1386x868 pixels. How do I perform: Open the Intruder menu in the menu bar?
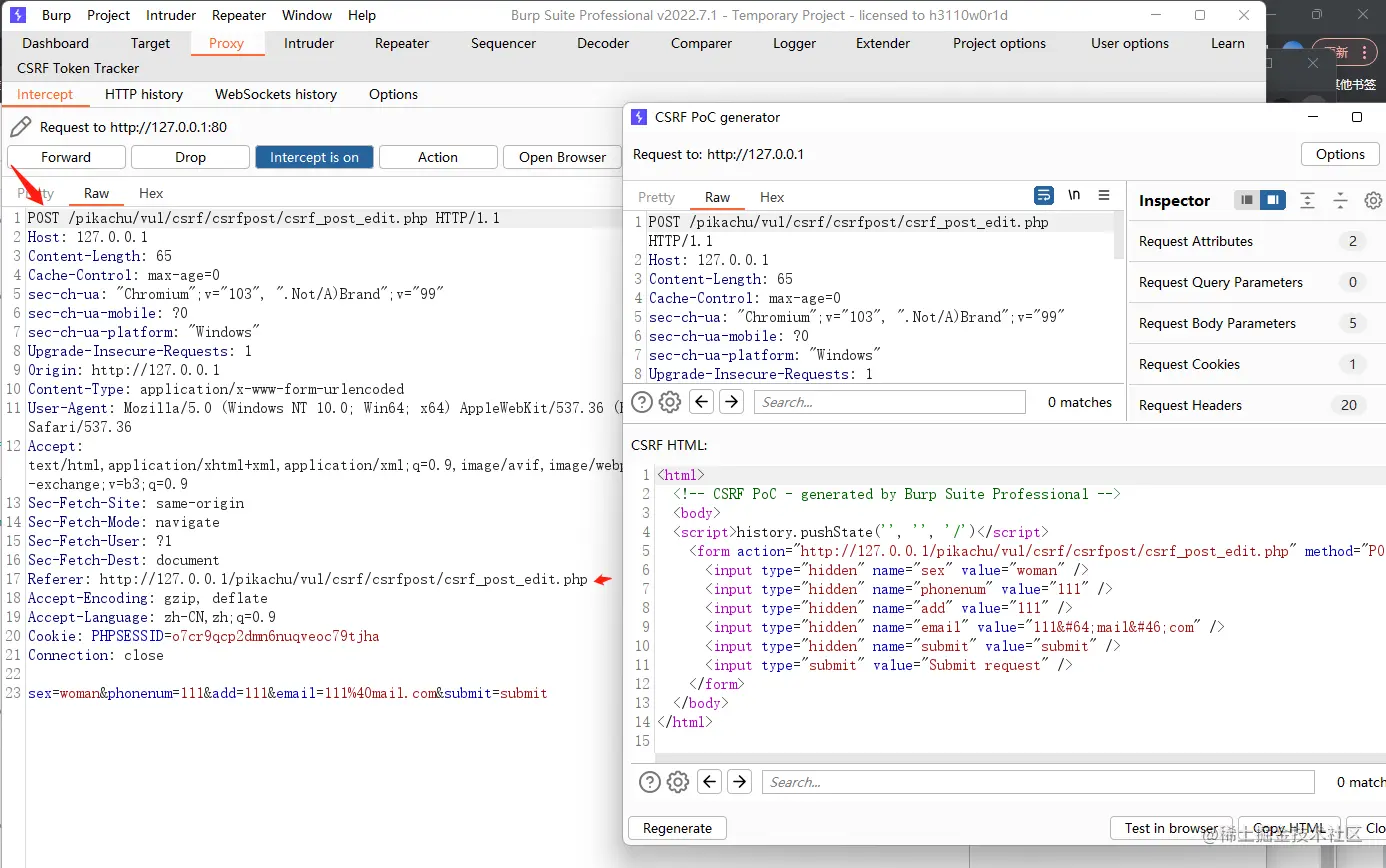tap(171, 15)
